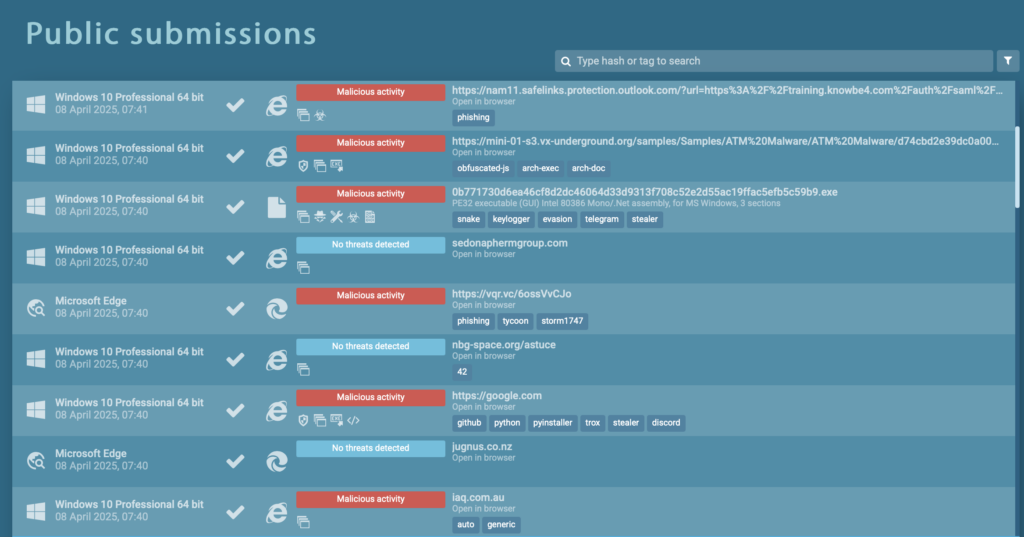Click the checkmark in the google.com row
The height and width of the screenshot is (537, 1024).
235,411
